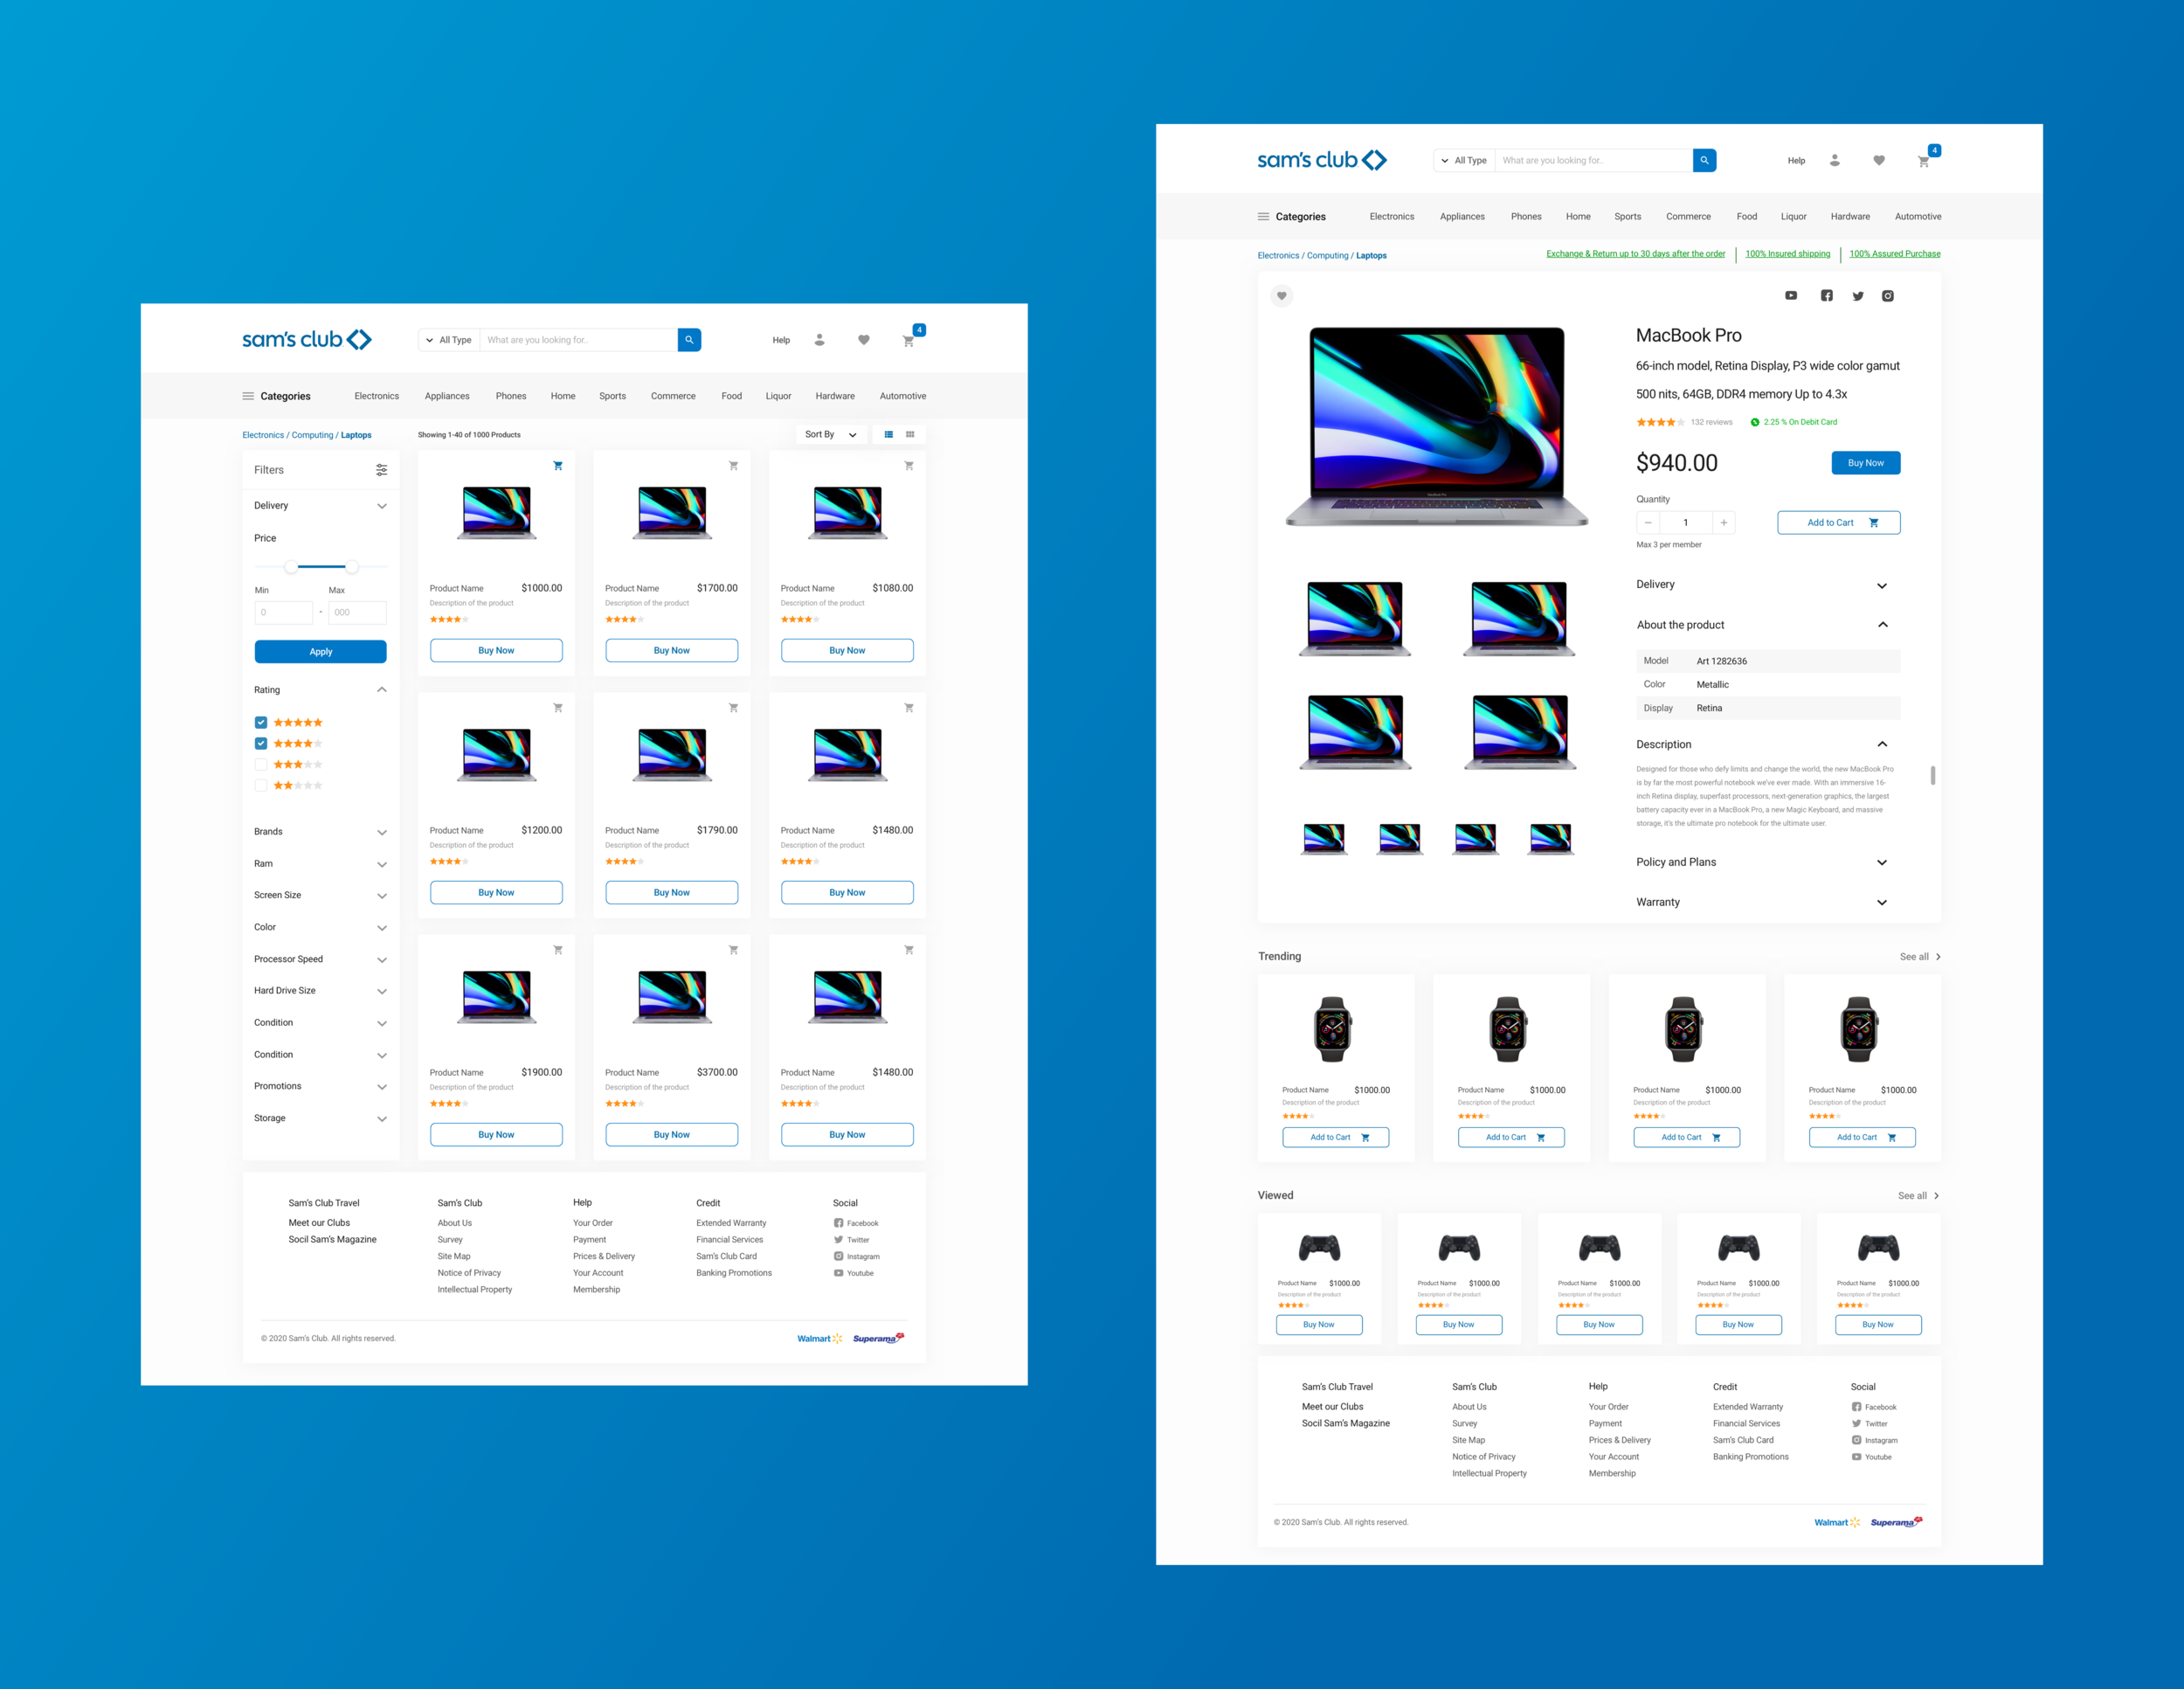Open the Sort By dropdown
The height and width of the screenshot is (1689, 2184).
pyautogui.click(x=830, y=434)
